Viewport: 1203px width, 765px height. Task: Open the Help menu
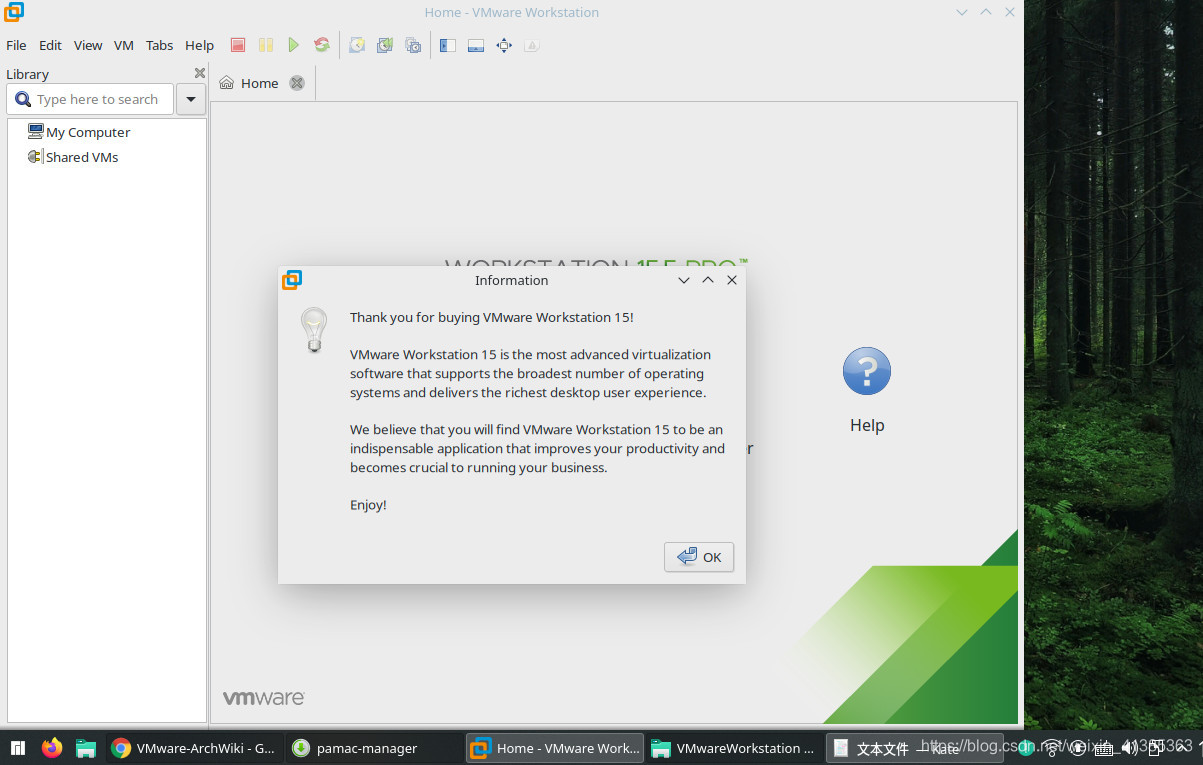click(x=199, y=45)
